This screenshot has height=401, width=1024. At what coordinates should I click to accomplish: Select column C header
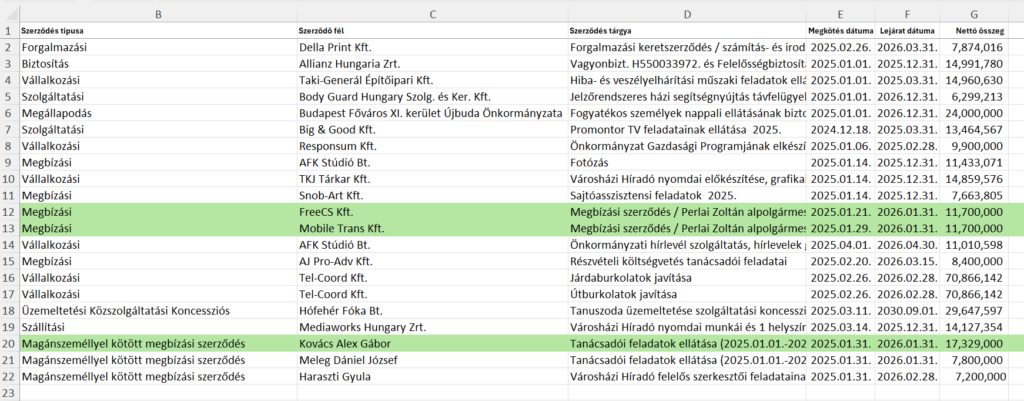[432, 13]
